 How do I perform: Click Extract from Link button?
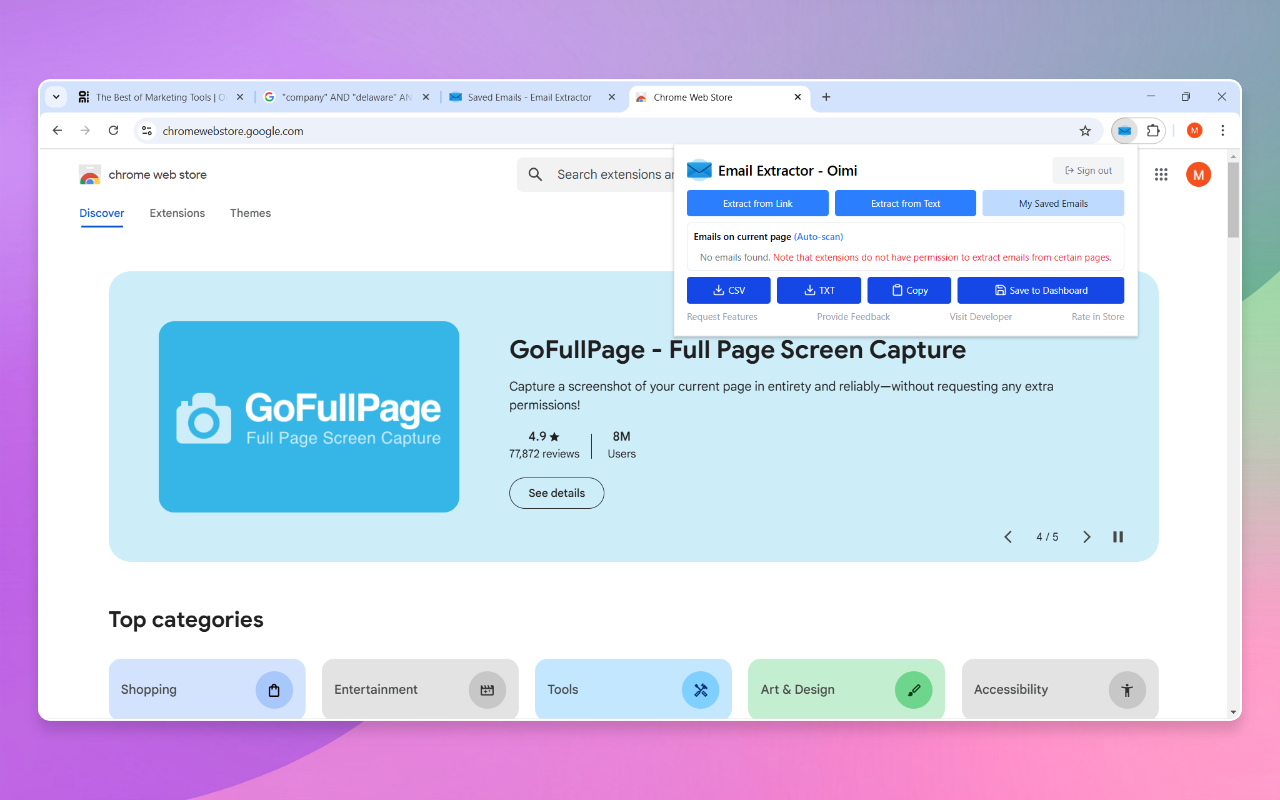pyautogui.click(x=758, y=203)
